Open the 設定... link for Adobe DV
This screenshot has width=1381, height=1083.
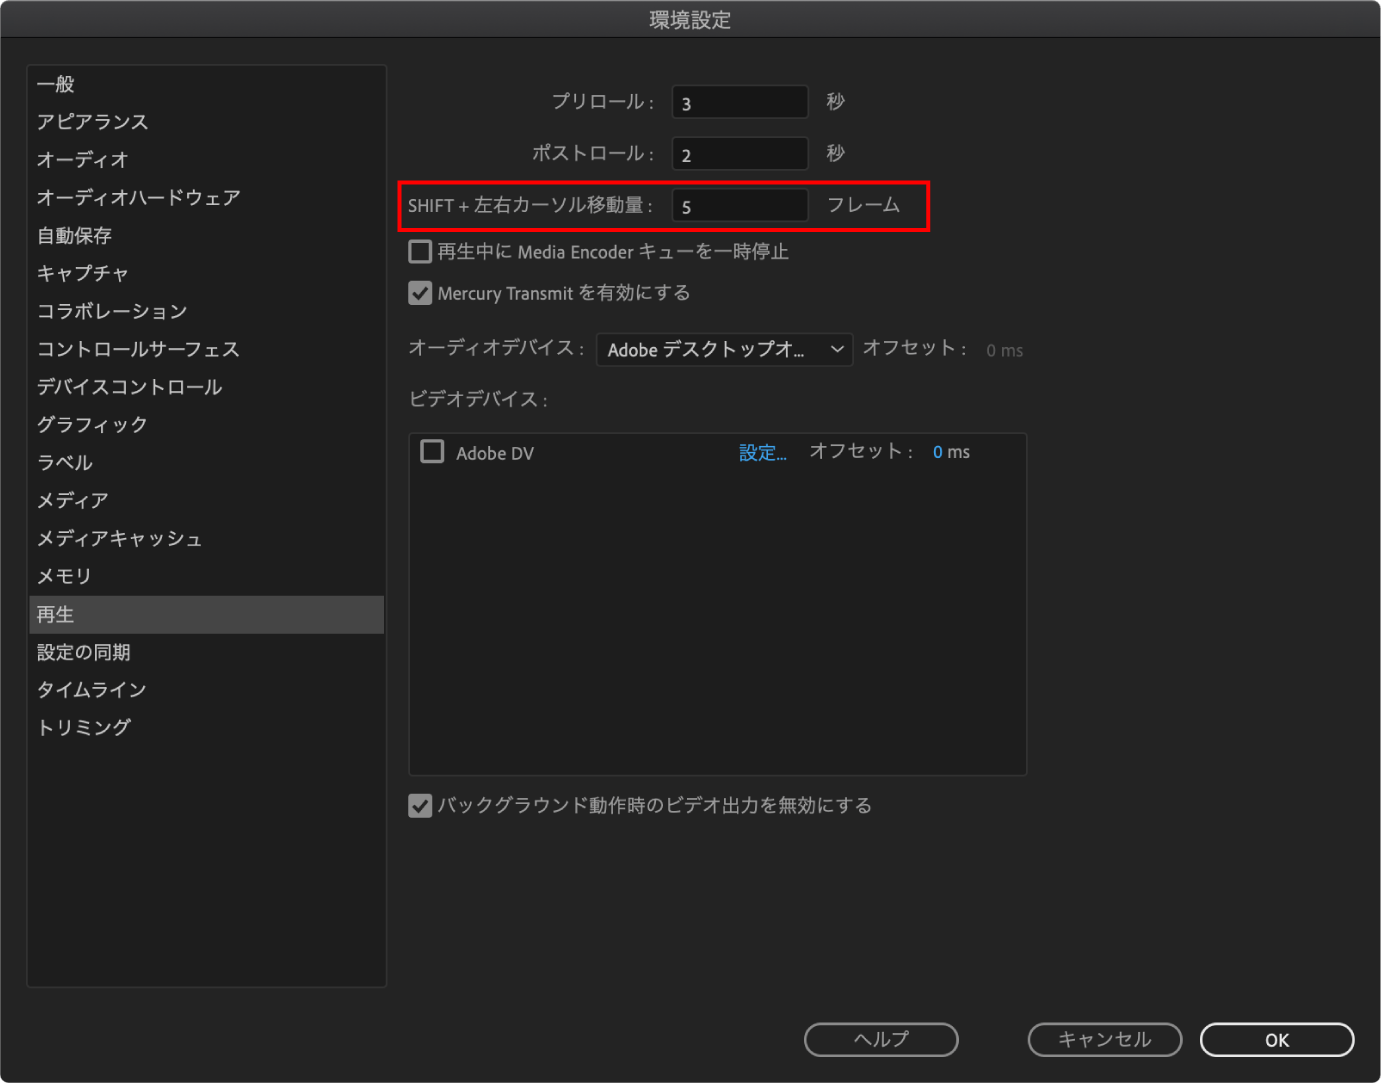[763, 452]
